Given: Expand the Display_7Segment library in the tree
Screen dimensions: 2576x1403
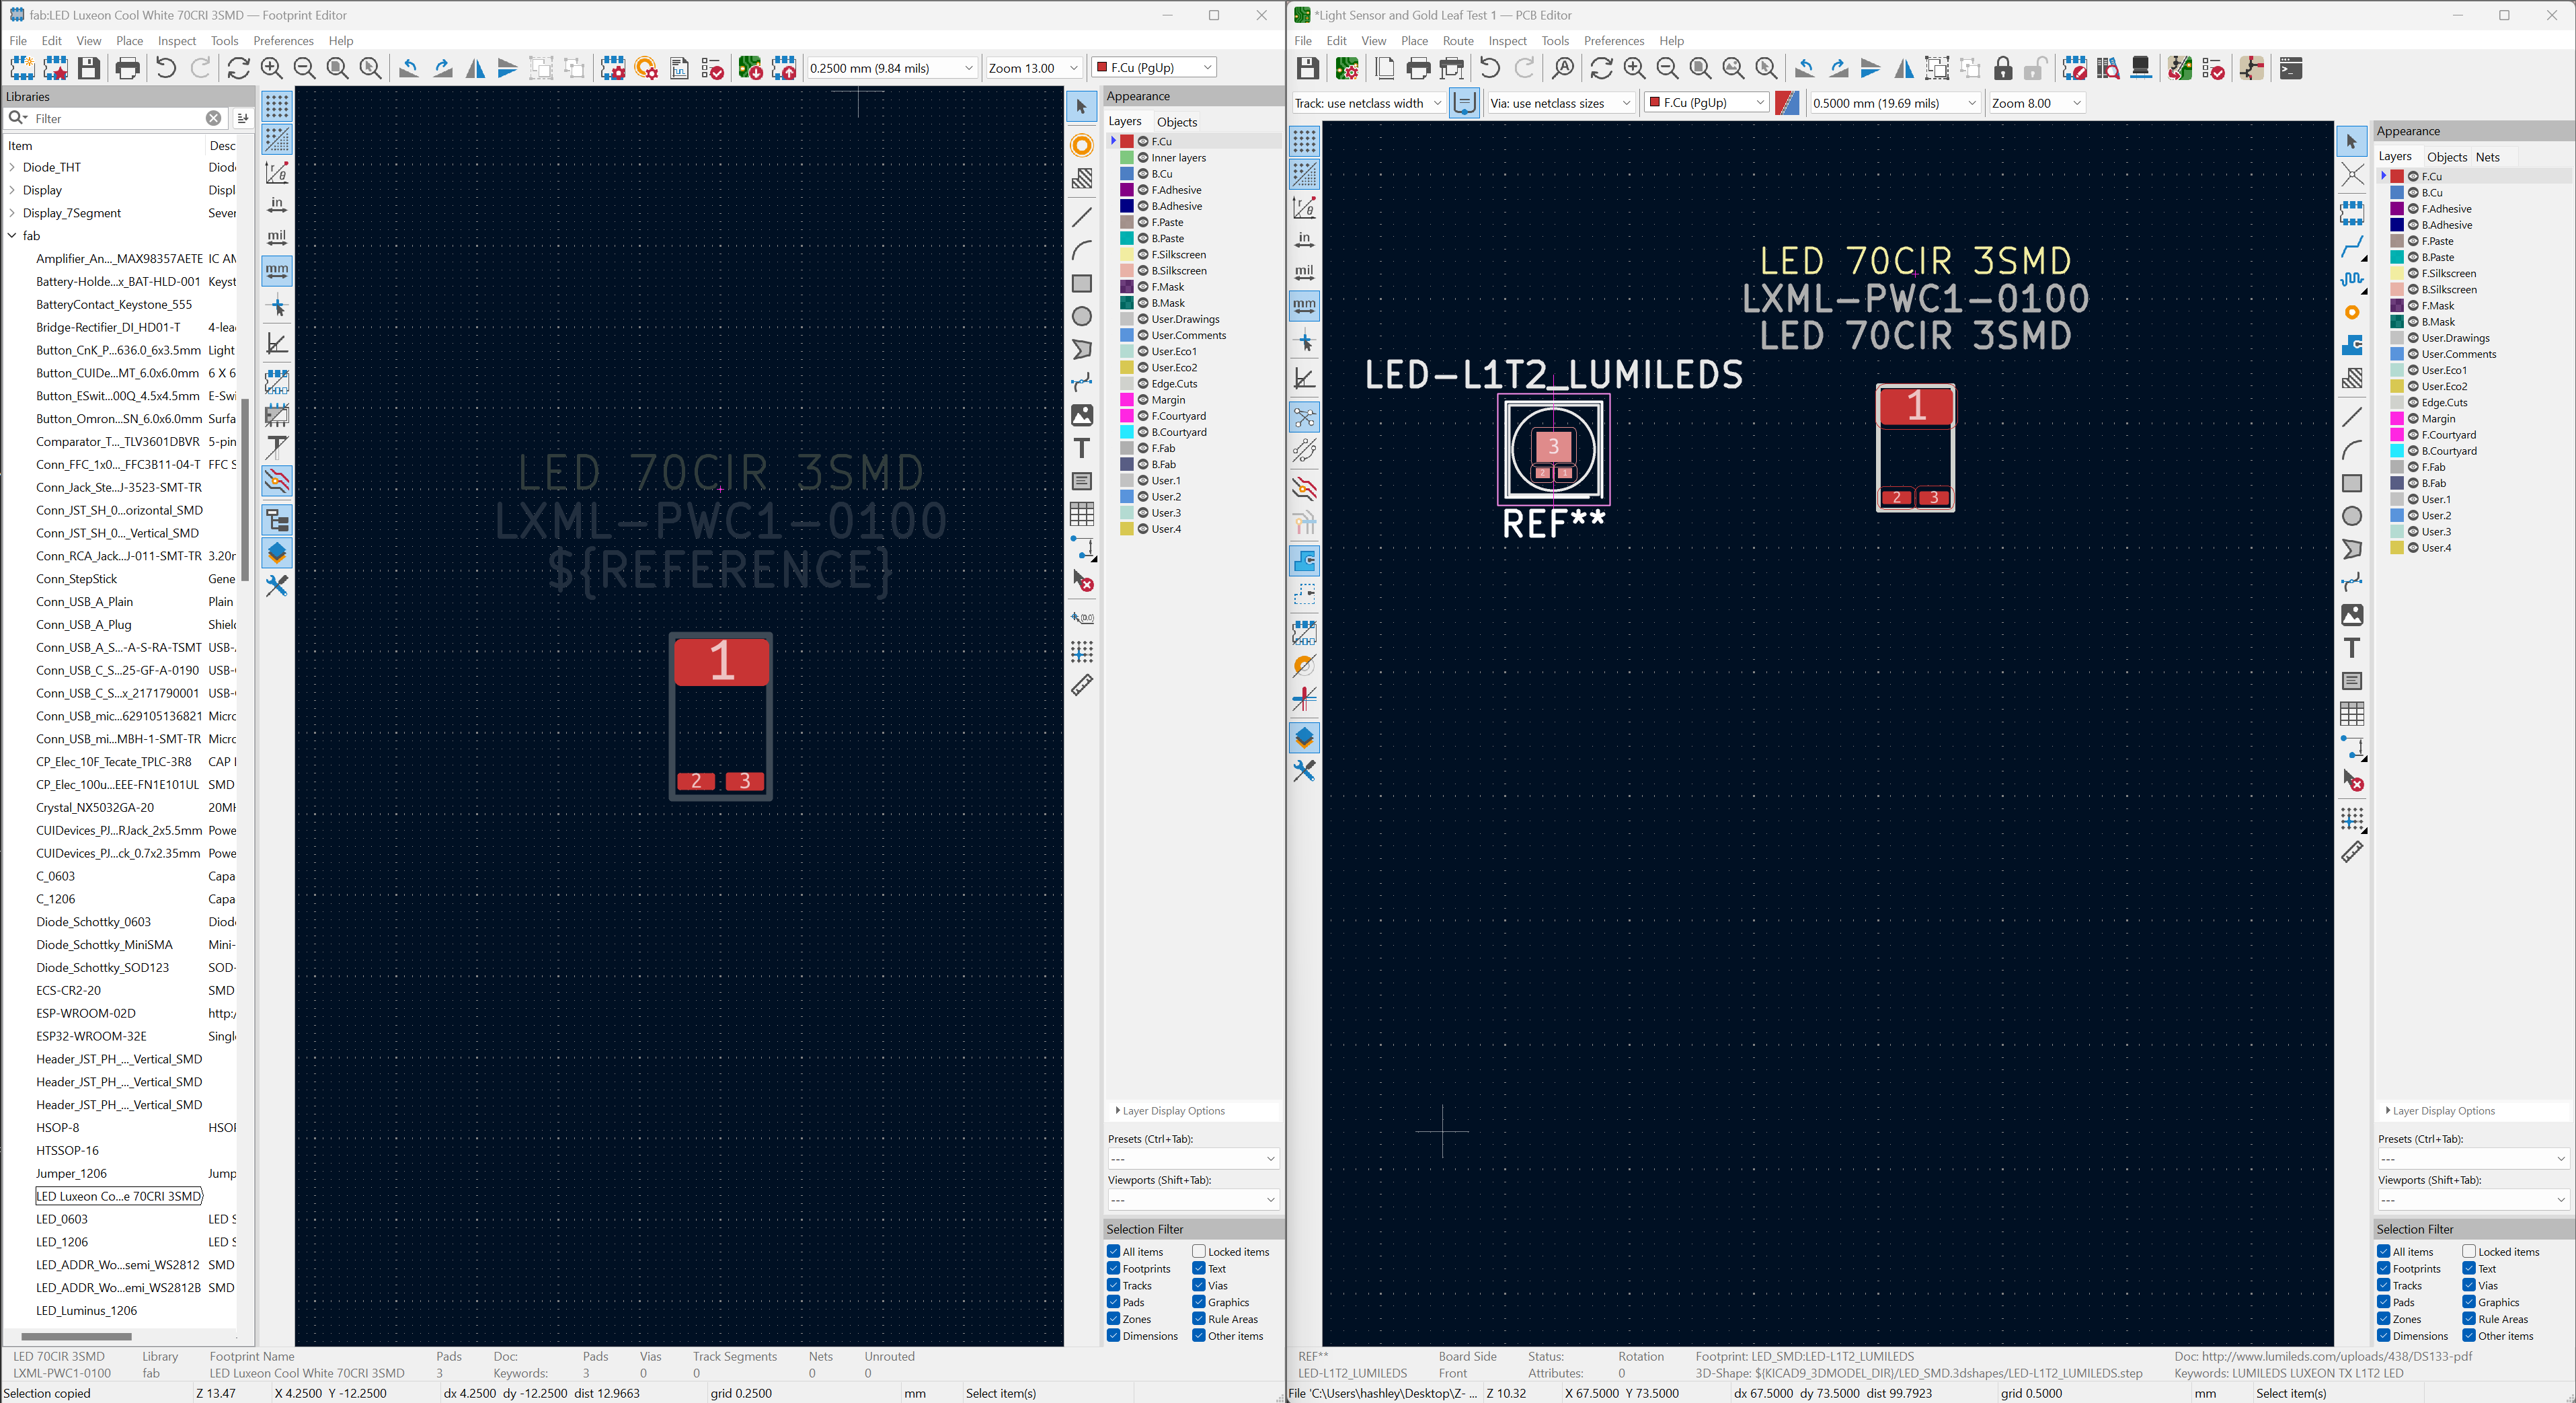Looking at the screenshot, I should [x=12, y=213].
